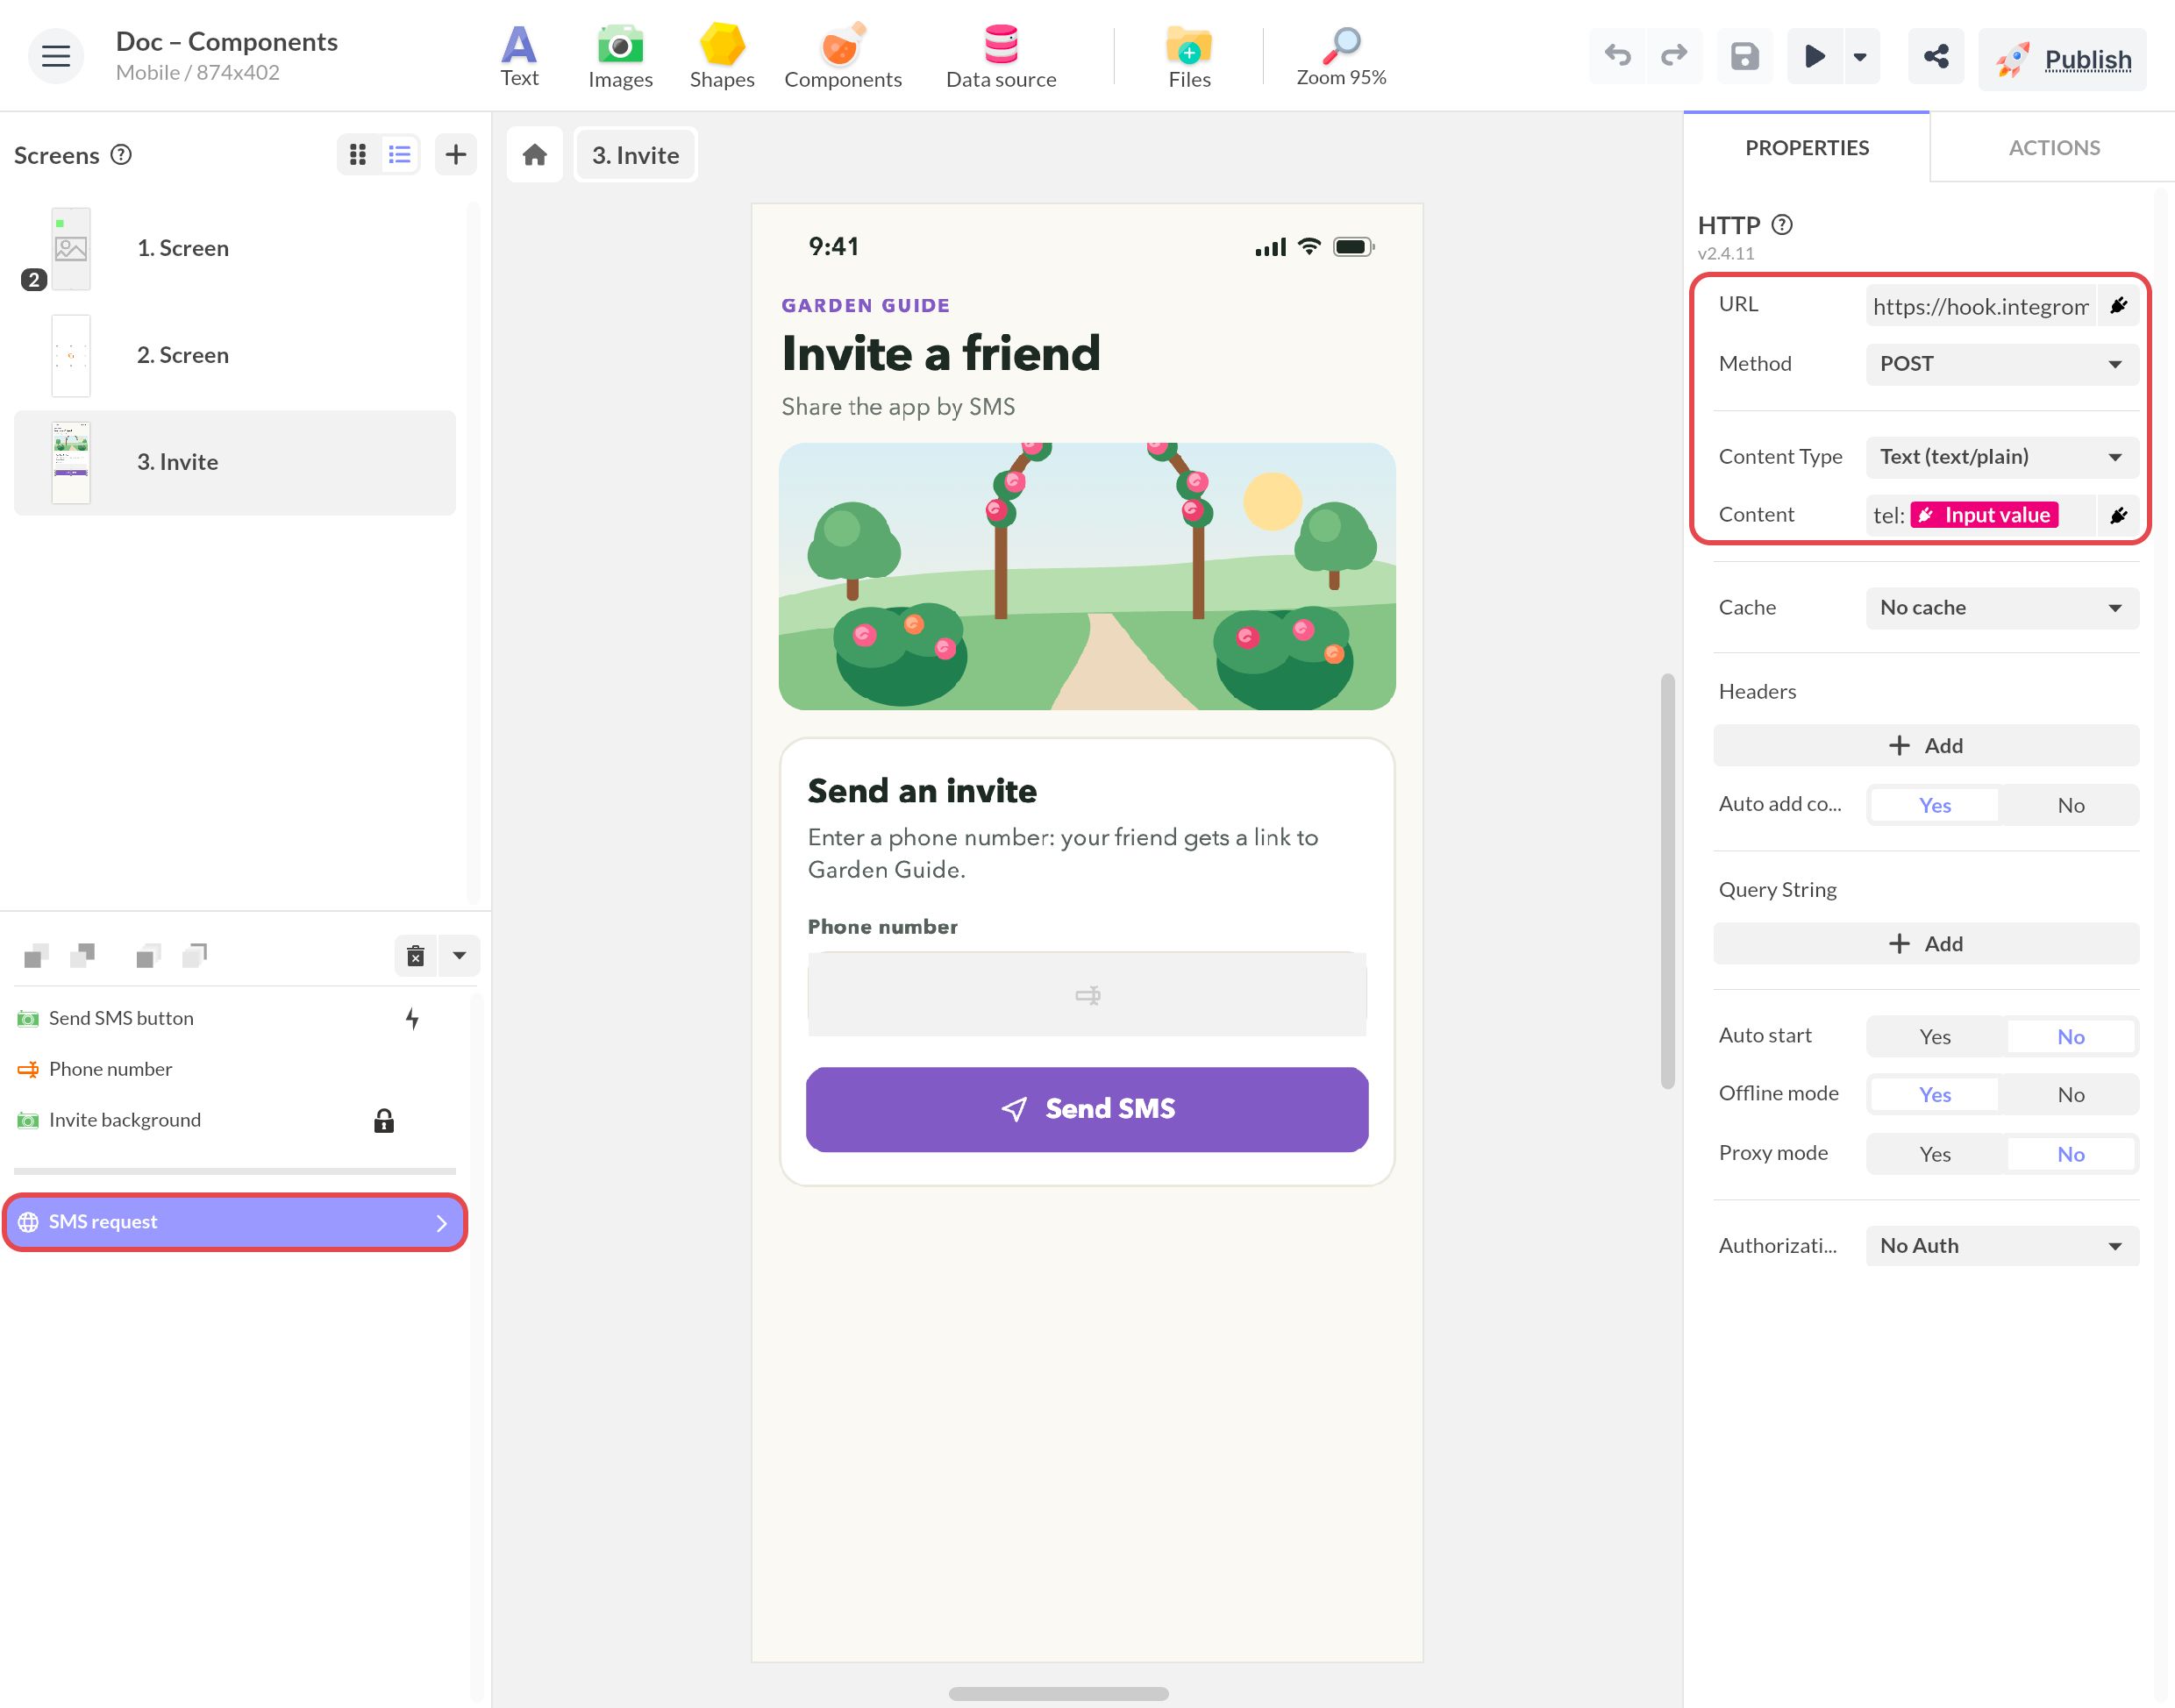This screenshot has width=2175, height=1708.
Task: Open the Images tool
Action: click(x=620, y=56)
